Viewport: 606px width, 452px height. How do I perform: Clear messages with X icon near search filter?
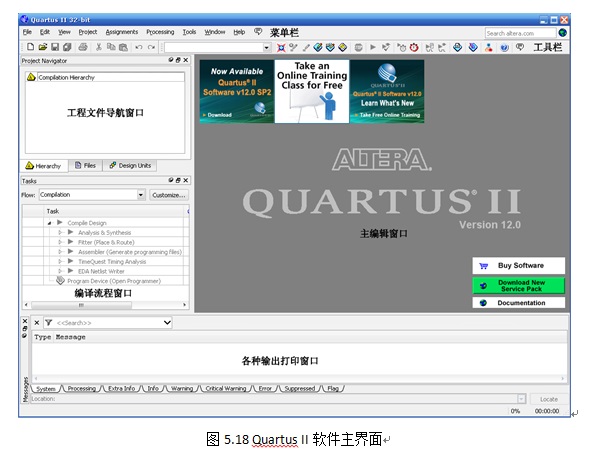tap(37, 323)
